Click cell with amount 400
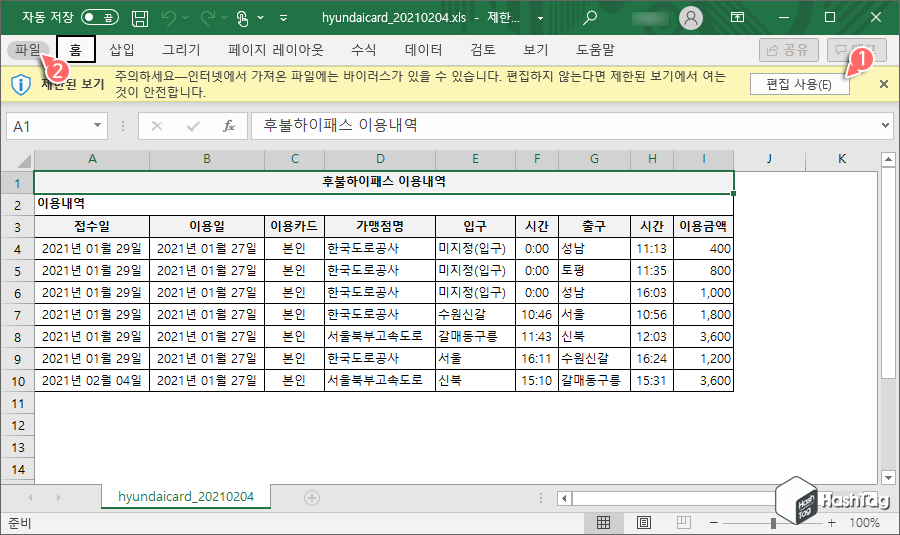900x535 pixels. [704, 249]
